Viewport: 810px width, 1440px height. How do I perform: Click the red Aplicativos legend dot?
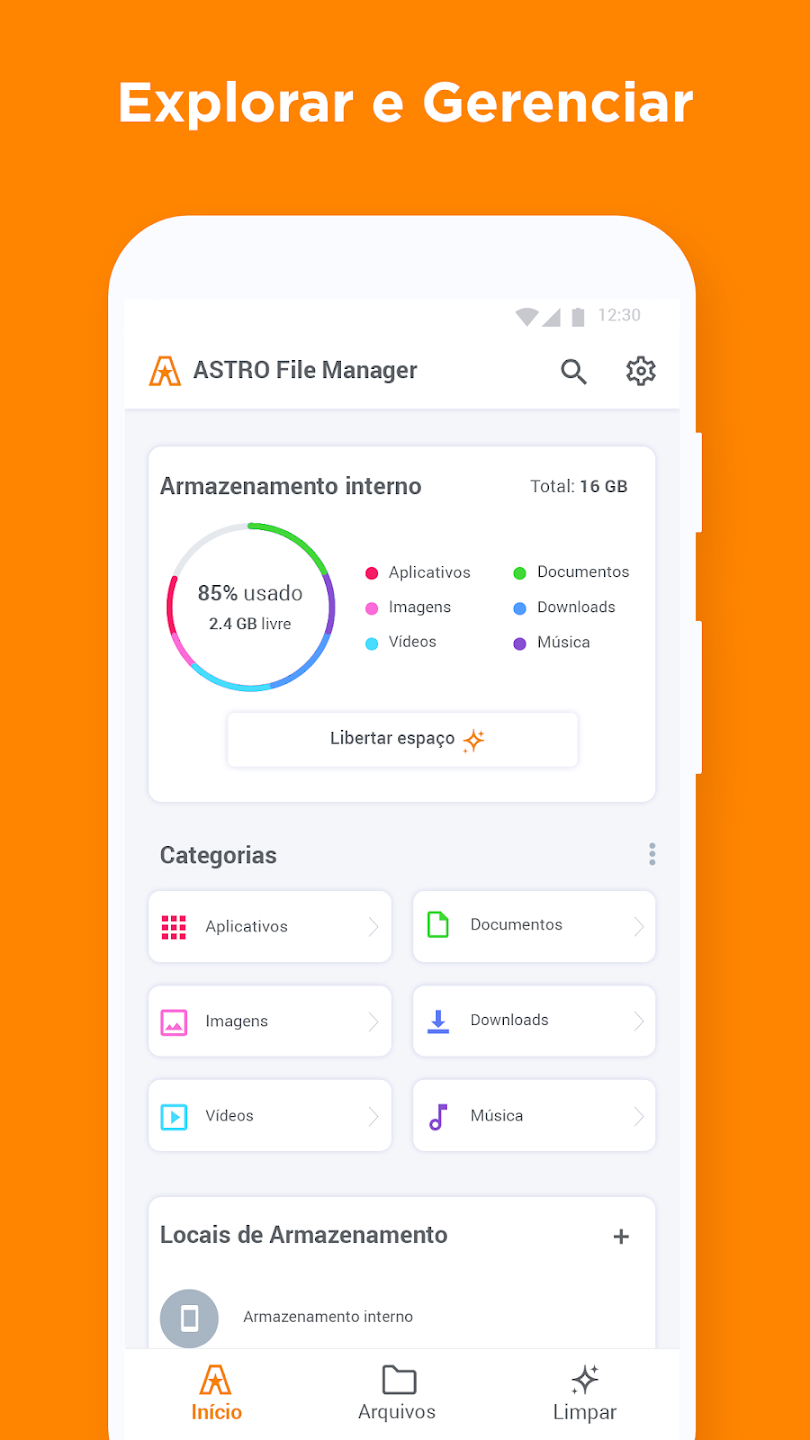(x=372, y=573)
